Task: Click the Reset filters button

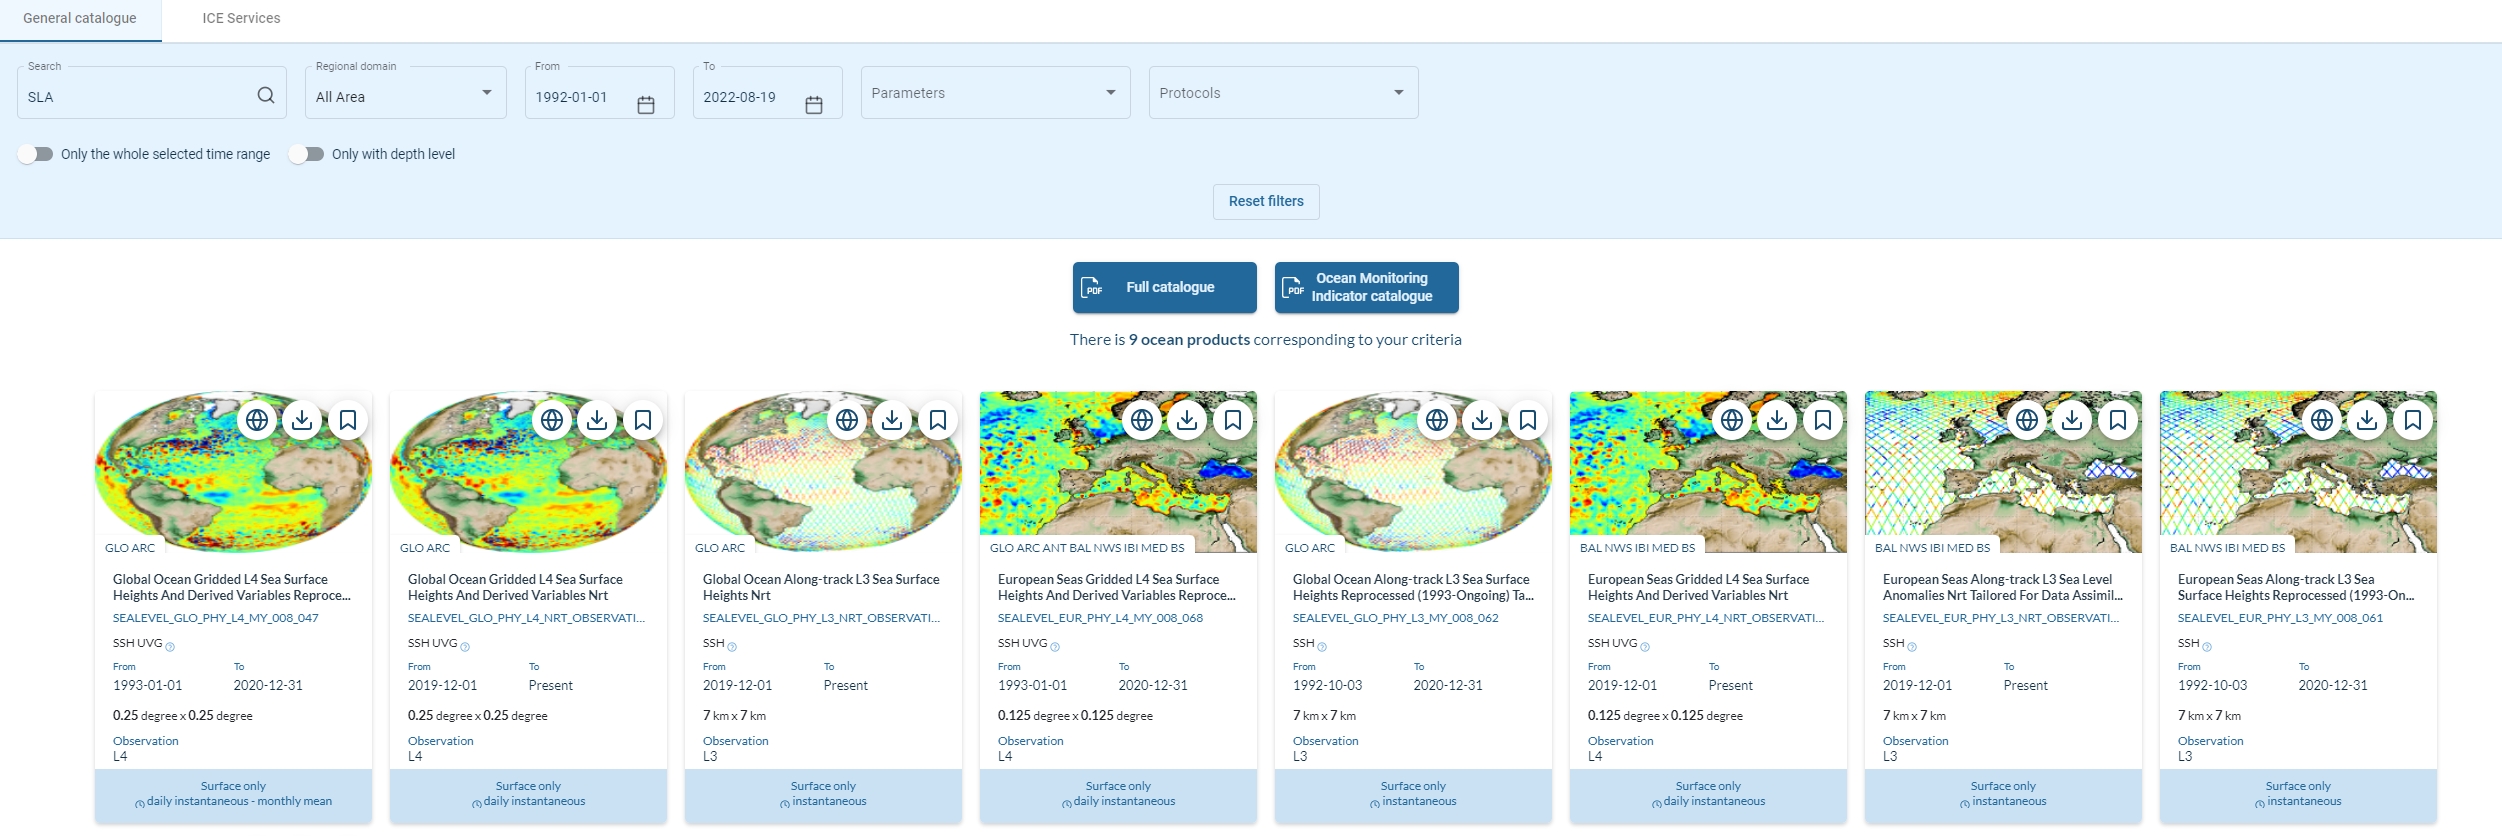Action: pyautogui.click(x=1266, y=201)
